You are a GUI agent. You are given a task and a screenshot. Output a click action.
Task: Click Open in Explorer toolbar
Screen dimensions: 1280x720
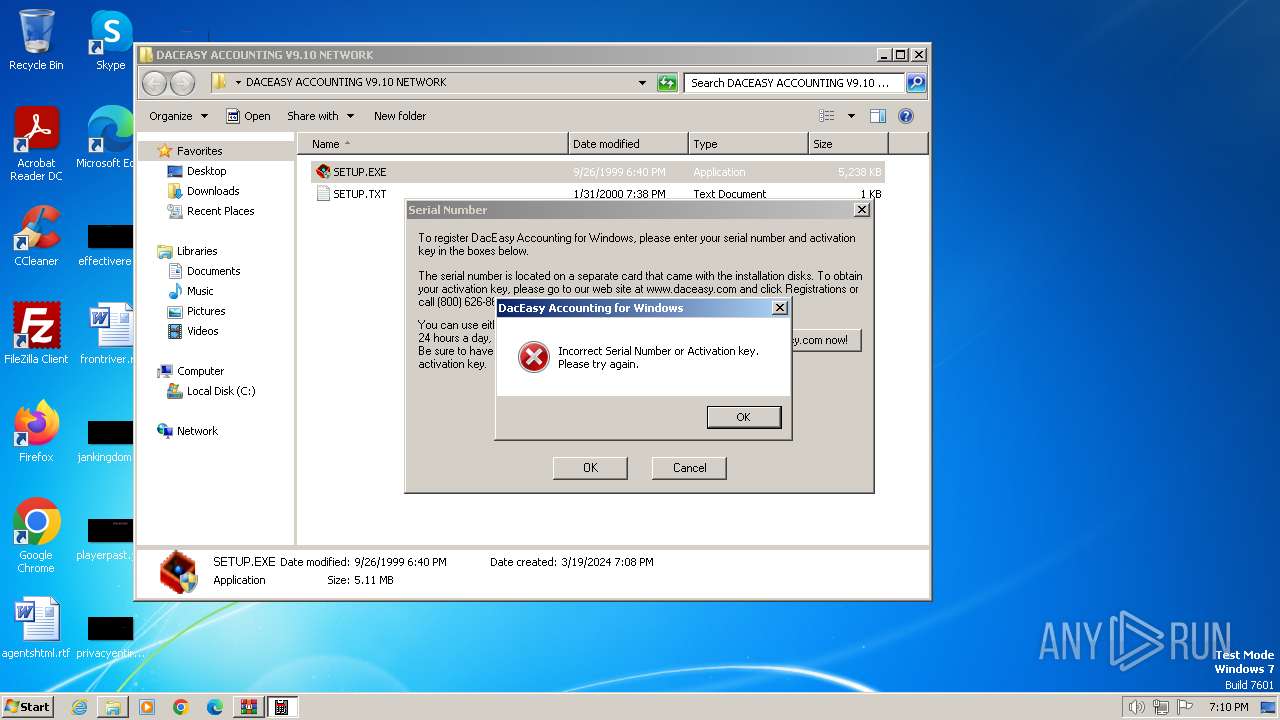click(x=248, y=116)
